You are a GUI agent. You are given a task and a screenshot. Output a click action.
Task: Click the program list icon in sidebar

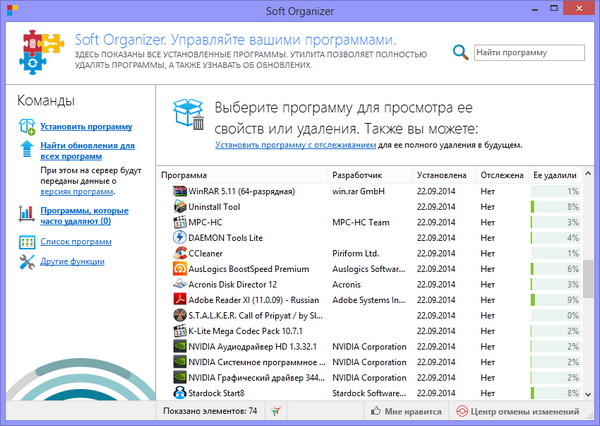[25, 241]
